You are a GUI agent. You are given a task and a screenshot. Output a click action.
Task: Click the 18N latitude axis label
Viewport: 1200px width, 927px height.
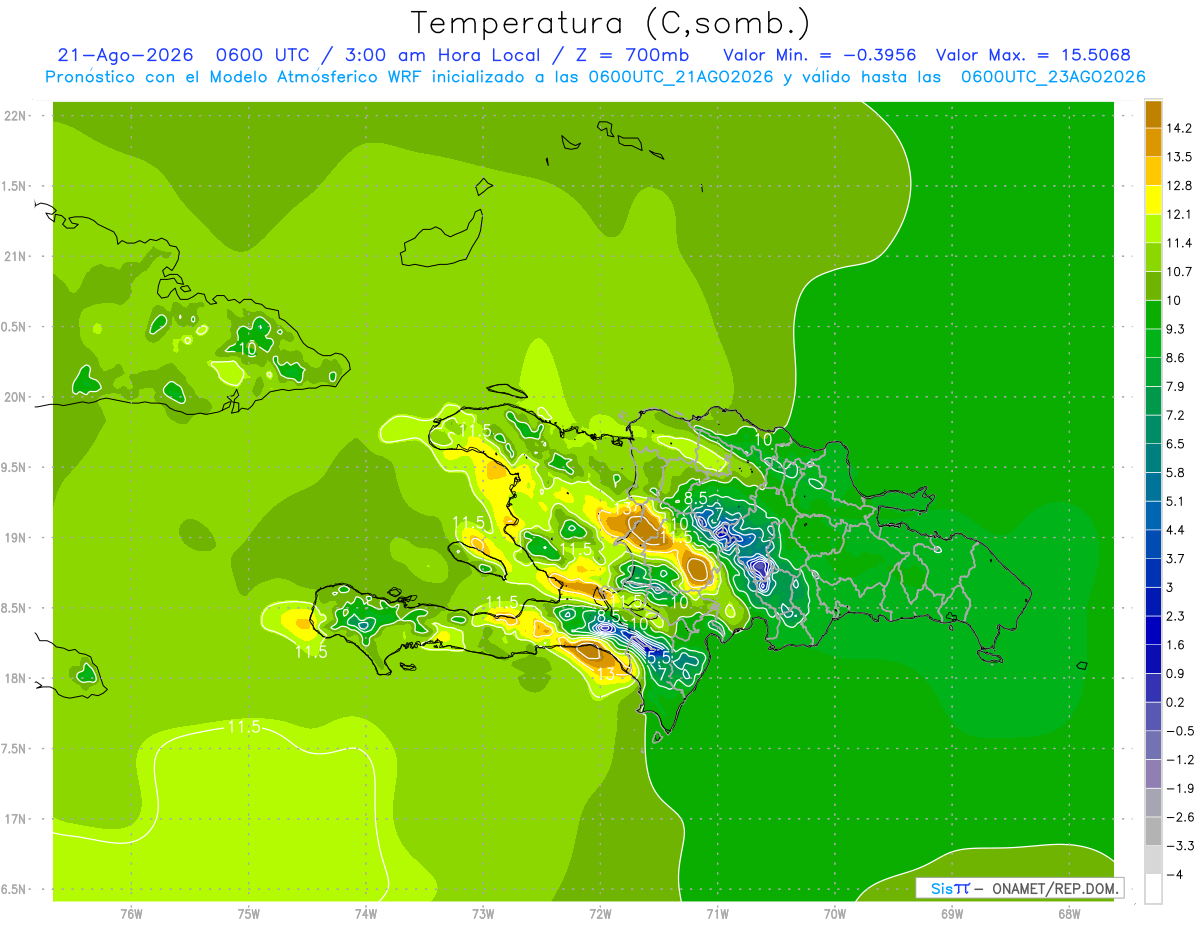pos(17,679)
